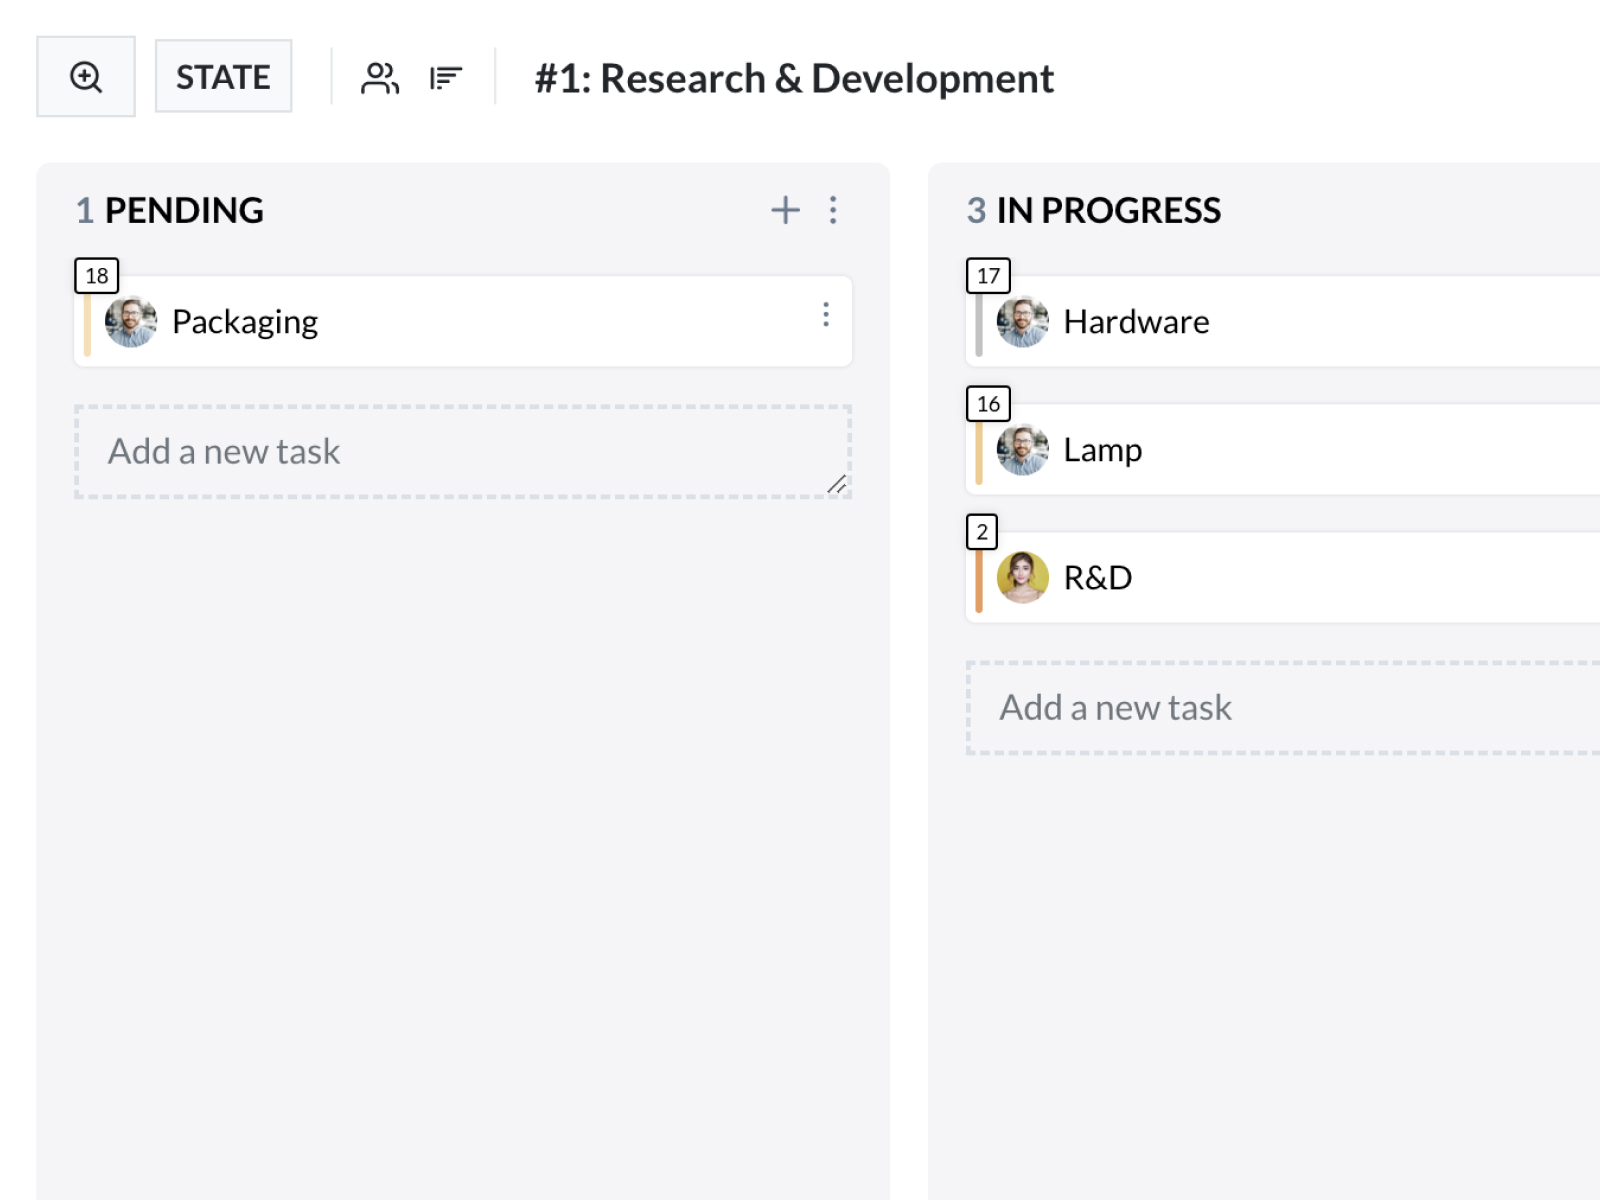Click In Progress column's new task field
Image resolution: width=1600 pixels, height=1200 pixels.
pyautogui.click(x=1280, y=708)
